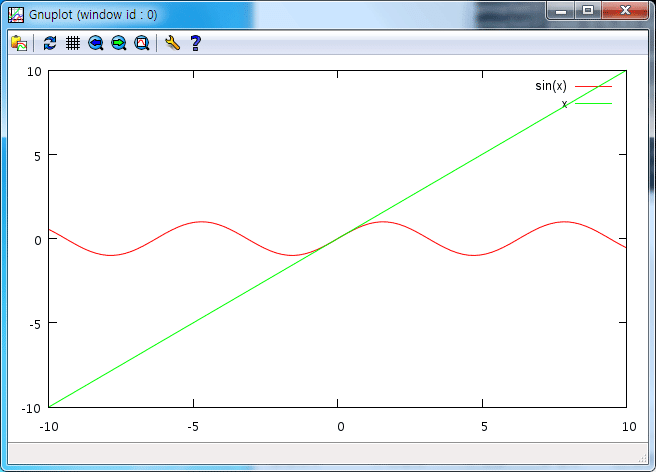Minimize the Gnuplot window
656x472 pixels.
pos(561,10)
